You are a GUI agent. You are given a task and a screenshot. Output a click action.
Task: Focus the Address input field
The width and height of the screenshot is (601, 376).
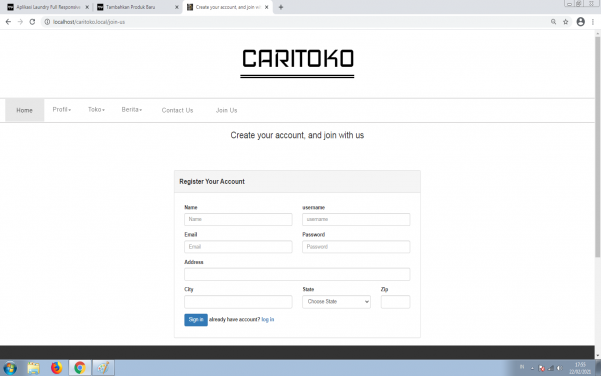[297, 274]
